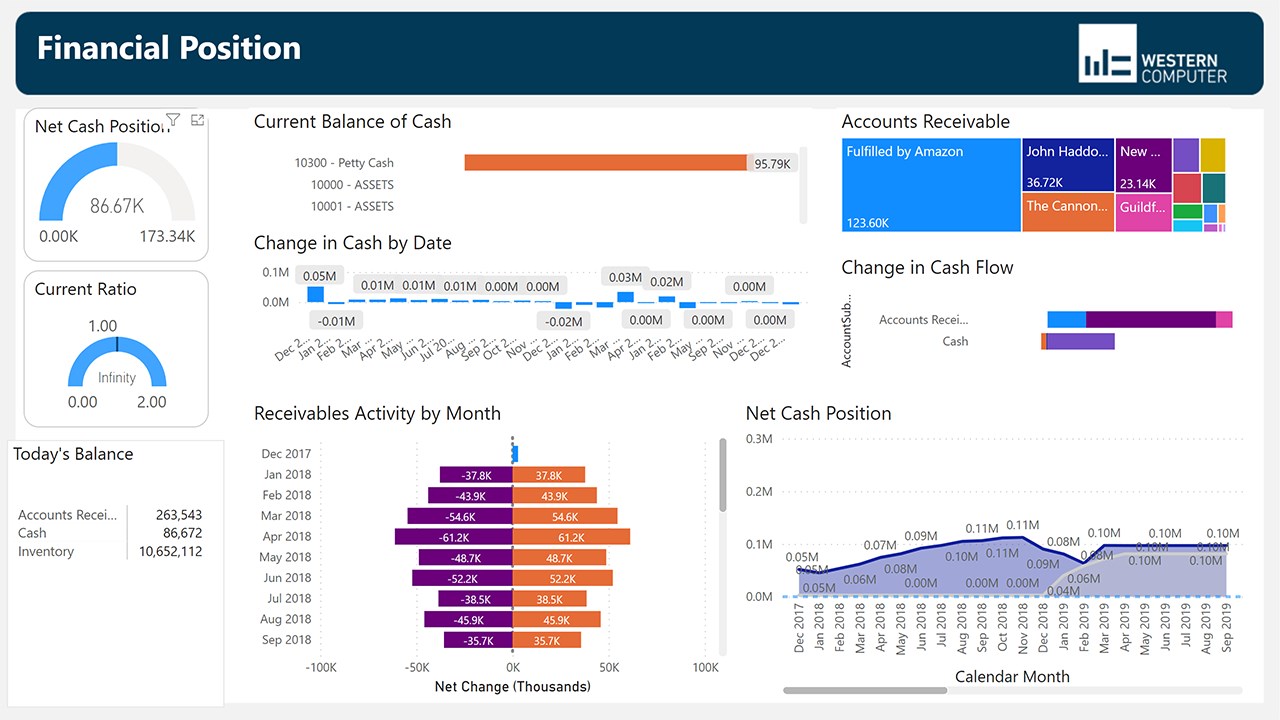Select the John Haddo... treemap tile
This screenshot has width=1280, height=720.
click(1068, 165)
